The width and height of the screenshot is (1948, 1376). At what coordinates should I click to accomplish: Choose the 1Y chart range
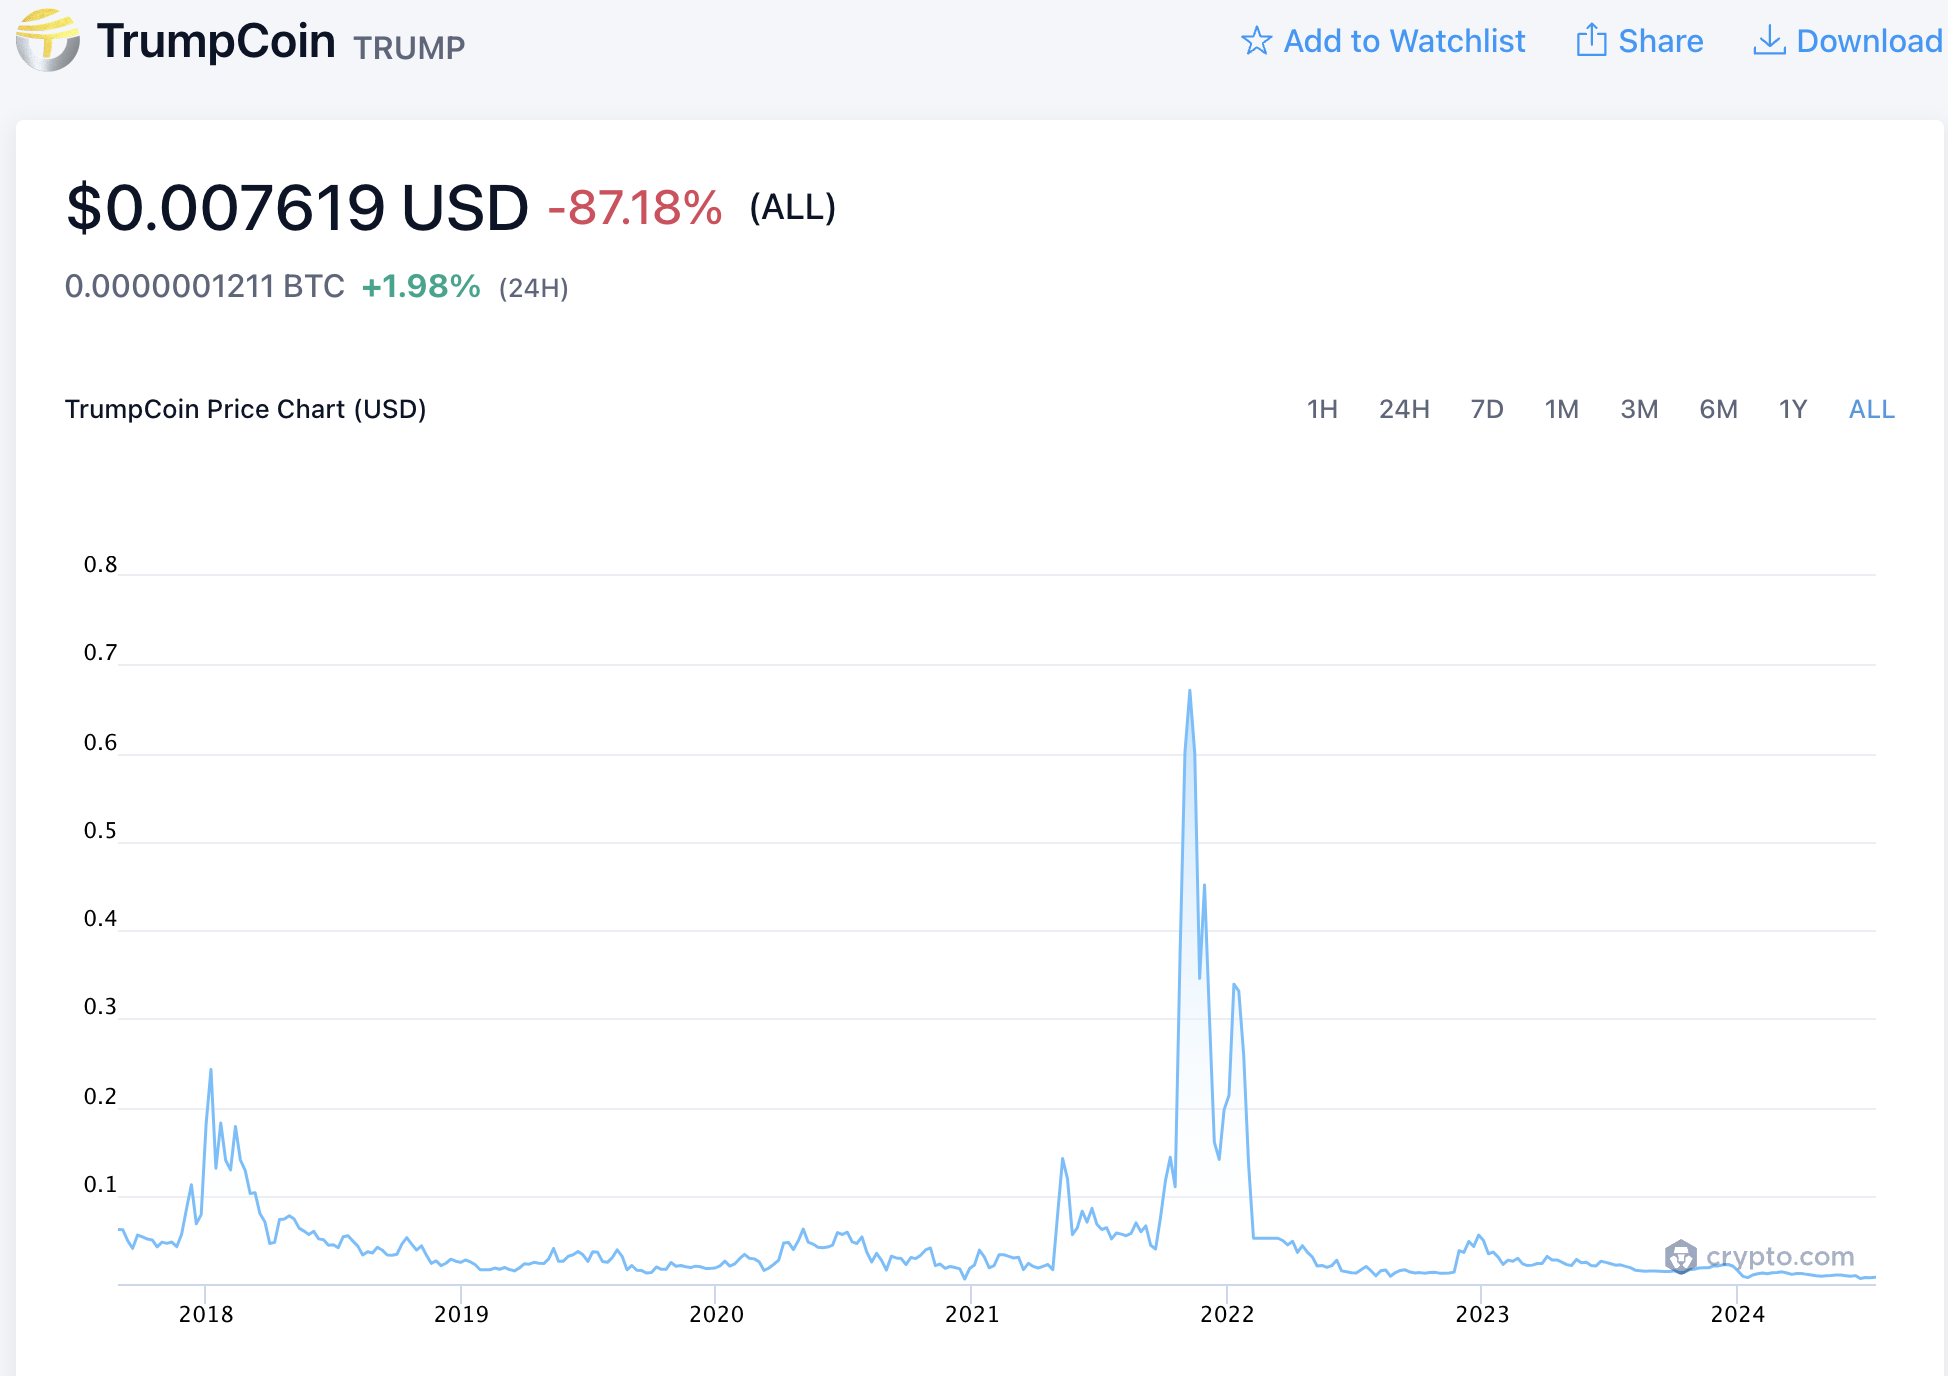[x=1793, y=409]
